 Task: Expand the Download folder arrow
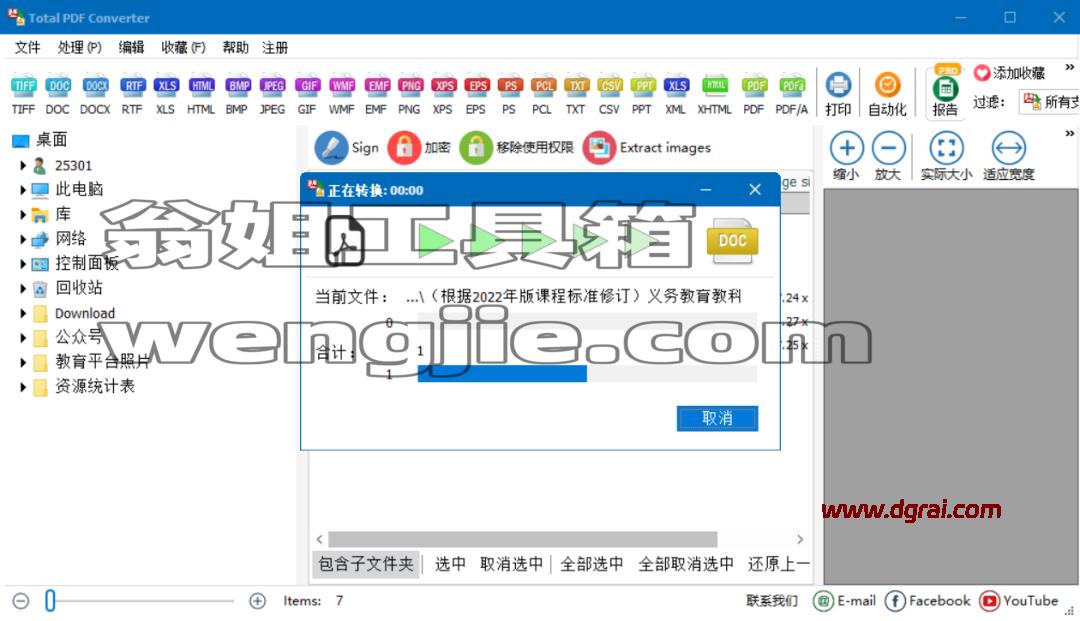click(x=23, y=313)
